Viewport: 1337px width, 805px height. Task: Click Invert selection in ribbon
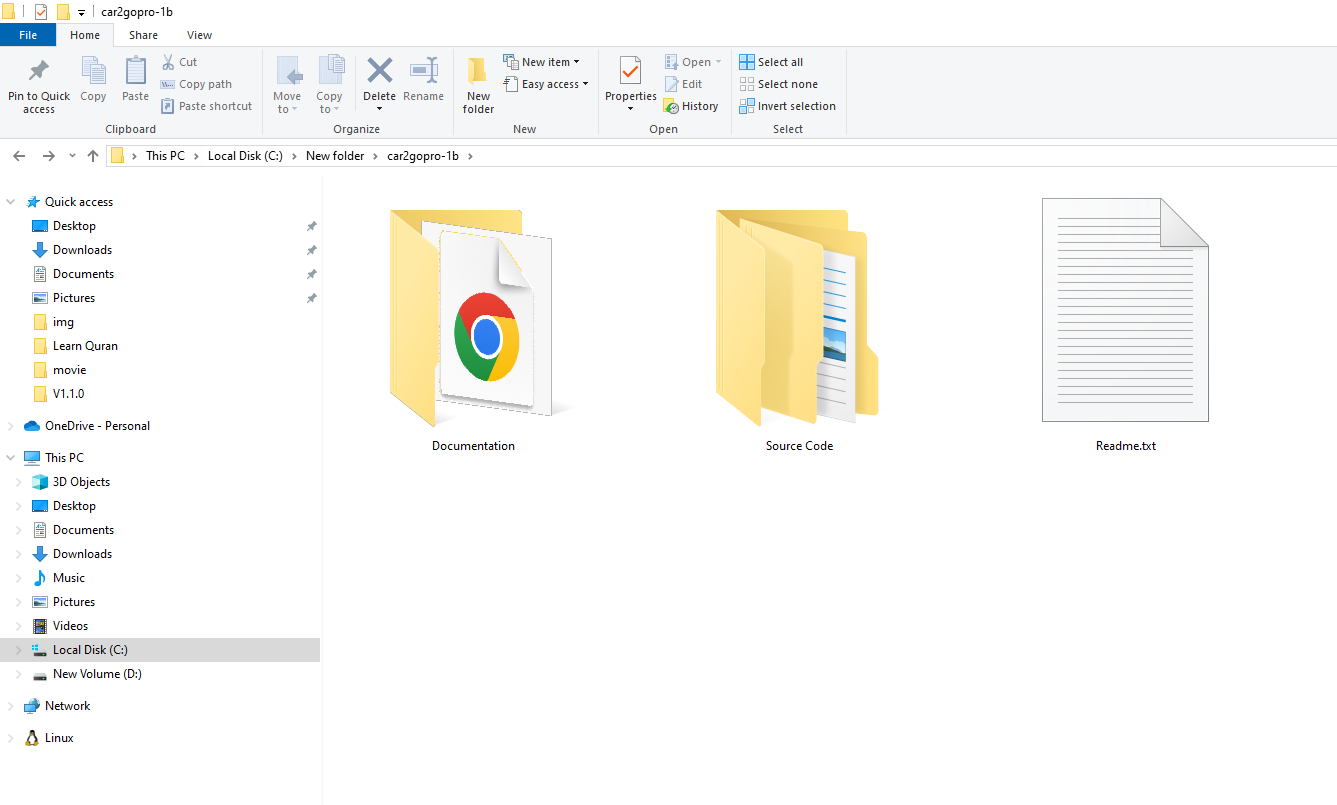[787, 106]
